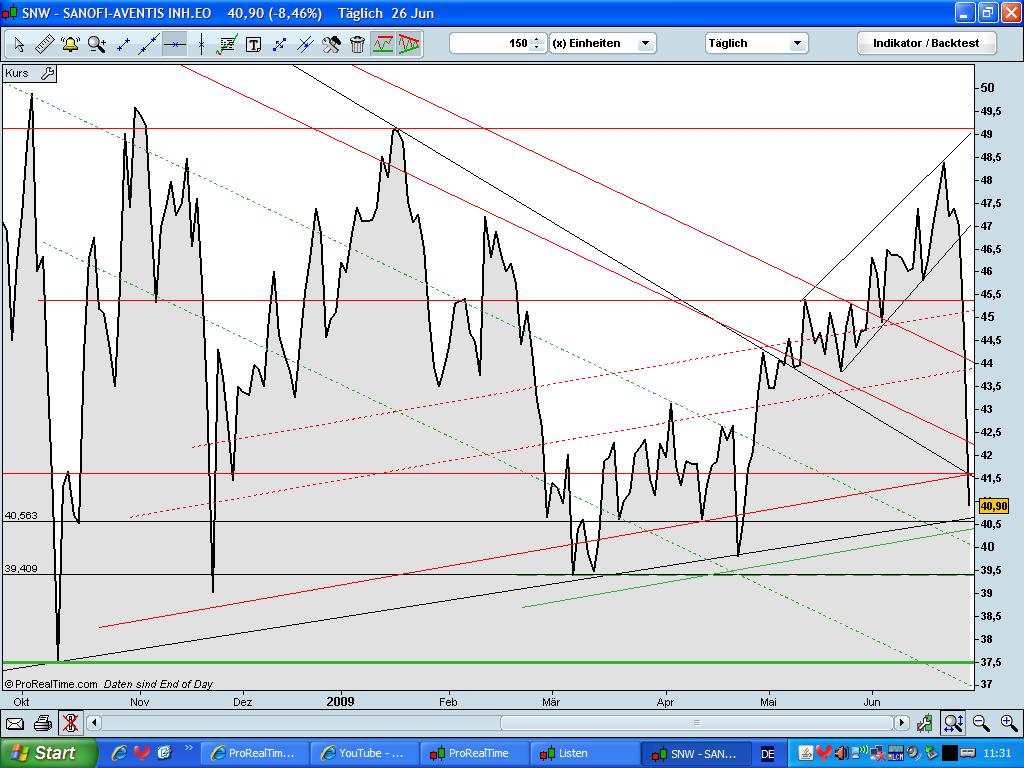Open the tools configuration hammer icon
The height and width of the screenshot is (768, 1024).
point(331,44)
